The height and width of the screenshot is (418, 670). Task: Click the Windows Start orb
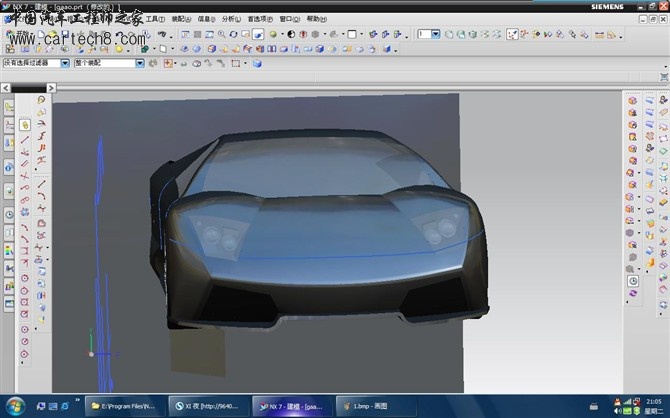point(15,406)
